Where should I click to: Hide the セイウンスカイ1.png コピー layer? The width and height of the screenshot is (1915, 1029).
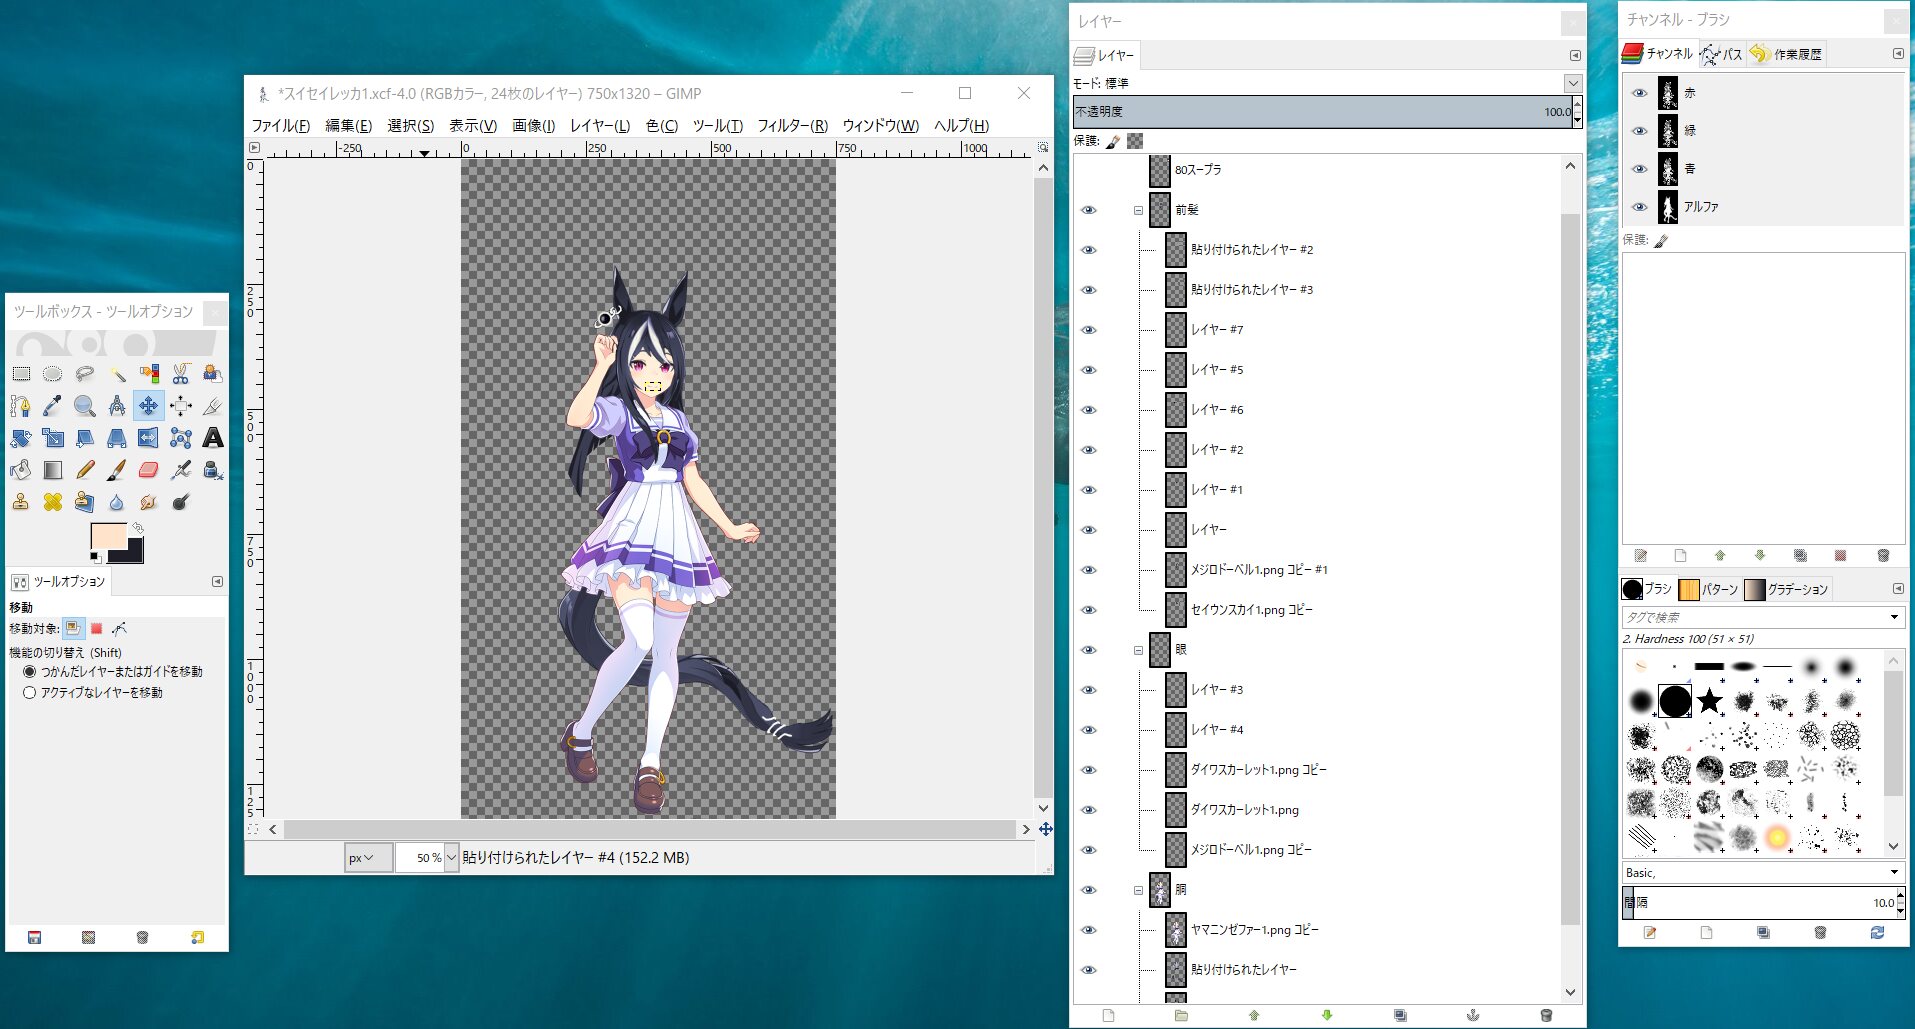pos(1089,610)
